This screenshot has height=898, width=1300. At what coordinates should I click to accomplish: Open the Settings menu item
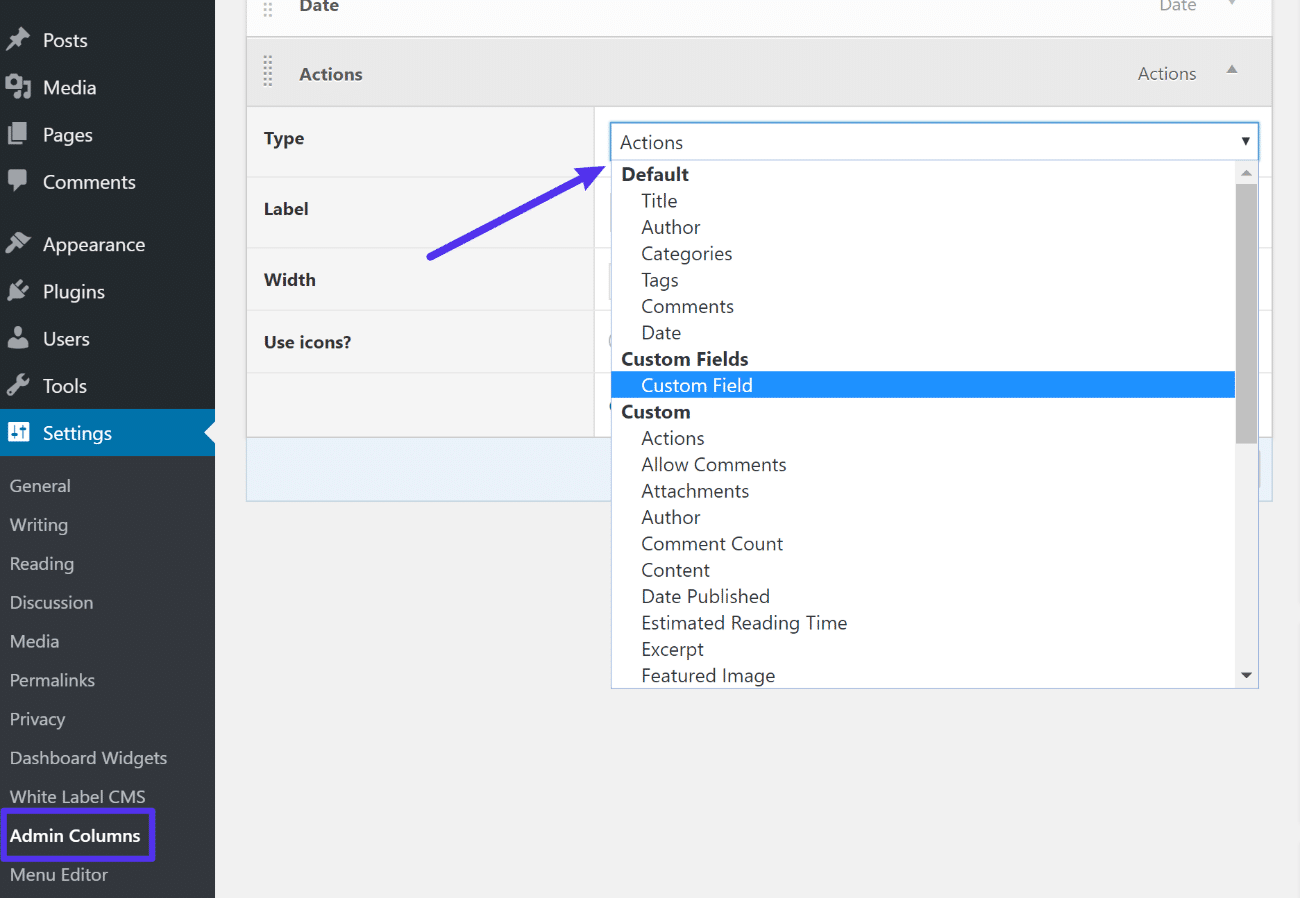point(75,433)
